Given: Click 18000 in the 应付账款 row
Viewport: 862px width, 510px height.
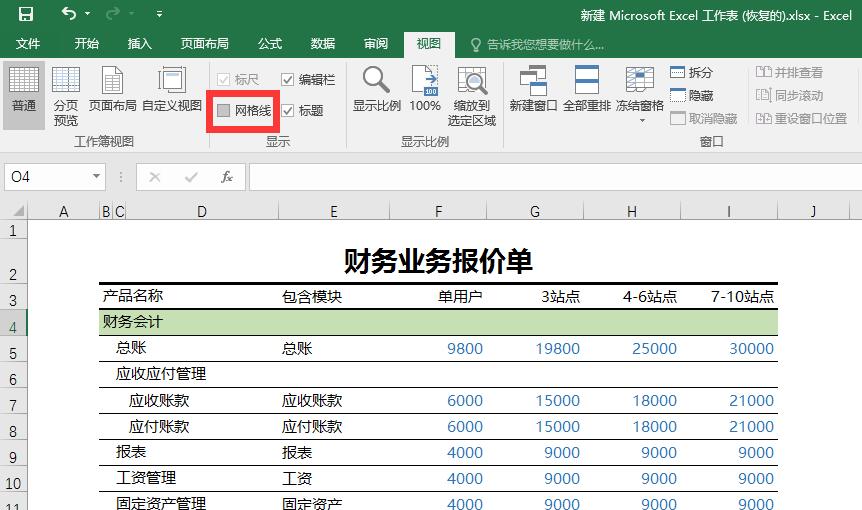Looking at the screenshot, I should [654, 426].
